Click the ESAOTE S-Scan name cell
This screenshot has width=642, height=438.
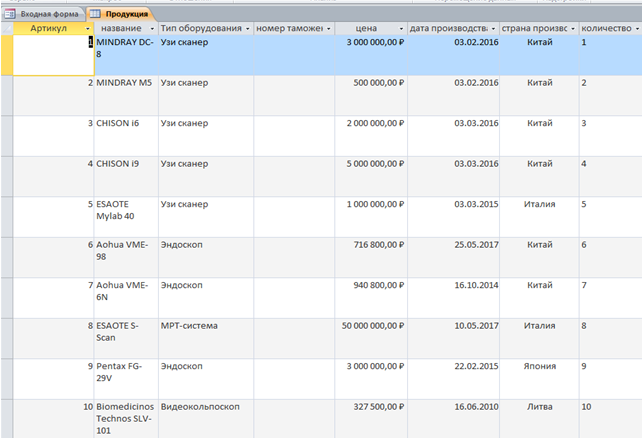coord(126,339)
